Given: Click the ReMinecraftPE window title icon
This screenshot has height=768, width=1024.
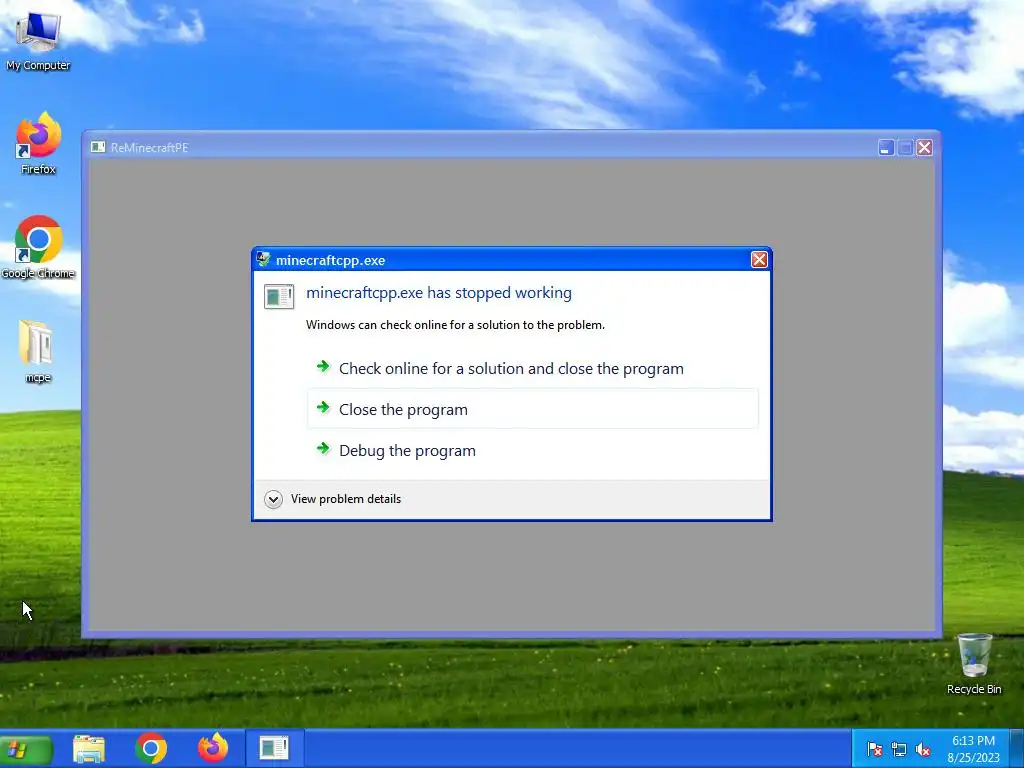Looking at the screenshot, I should pyautogui.click(x=98, y=147).
